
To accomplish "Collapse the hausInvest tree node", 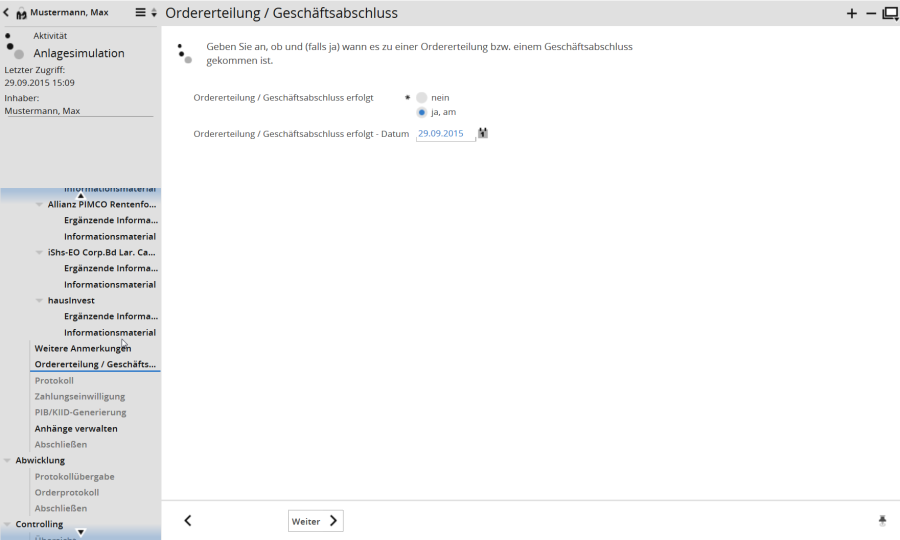I will click(x=39, y=300).
